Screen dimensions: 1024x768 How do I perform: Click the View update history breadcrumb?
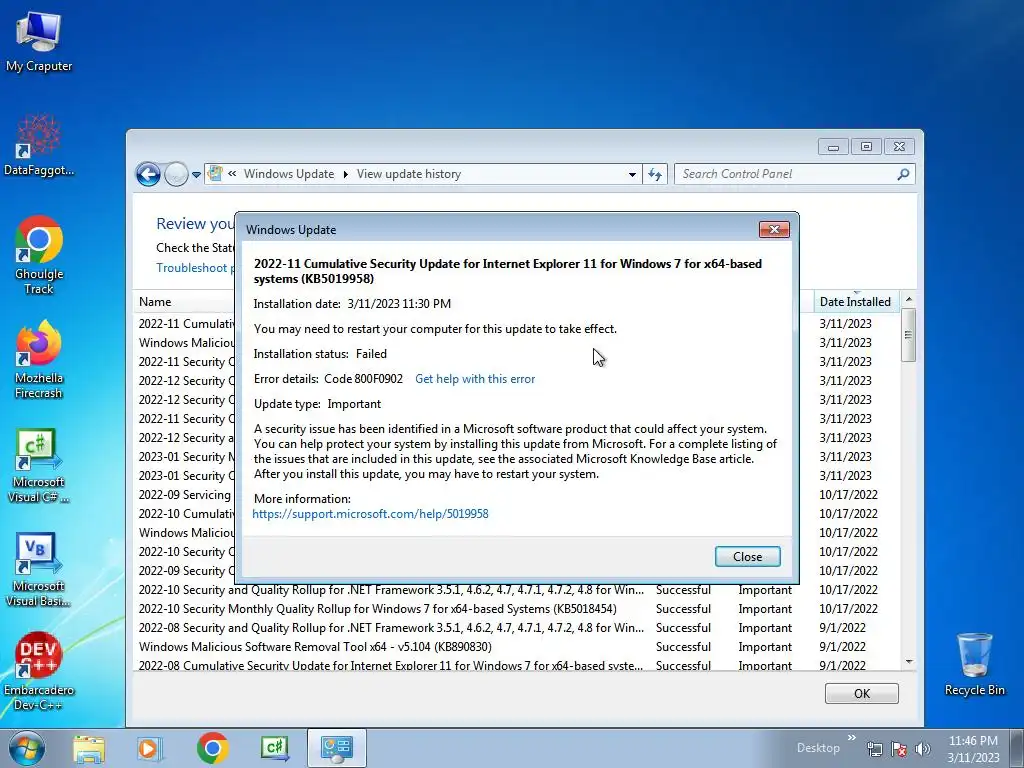pos(409,174)
